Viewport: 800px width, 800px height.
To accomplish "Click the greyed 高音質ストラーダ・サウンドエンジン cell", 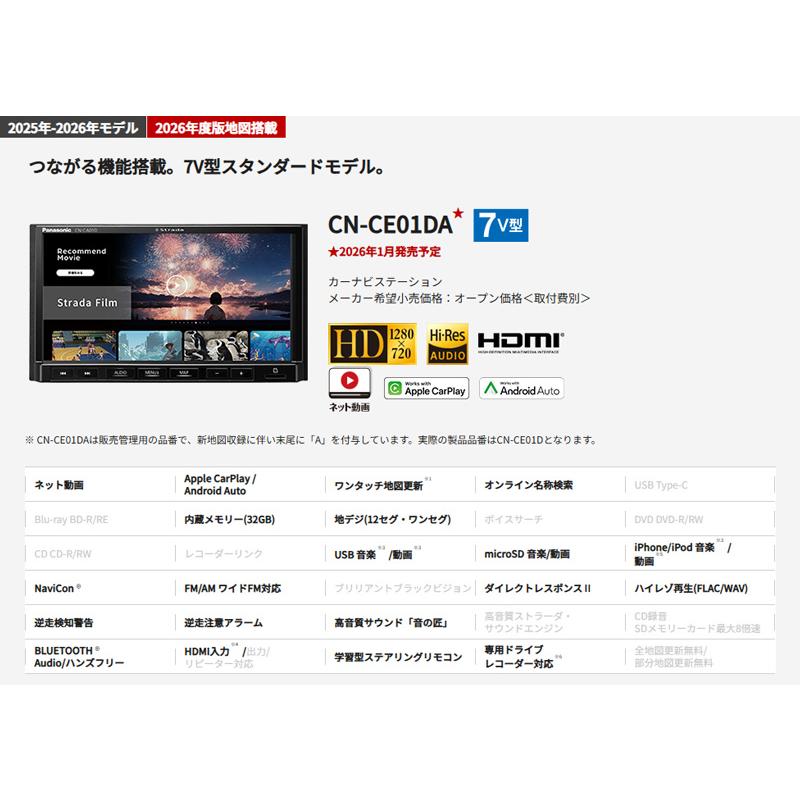I will coord(549,622).
